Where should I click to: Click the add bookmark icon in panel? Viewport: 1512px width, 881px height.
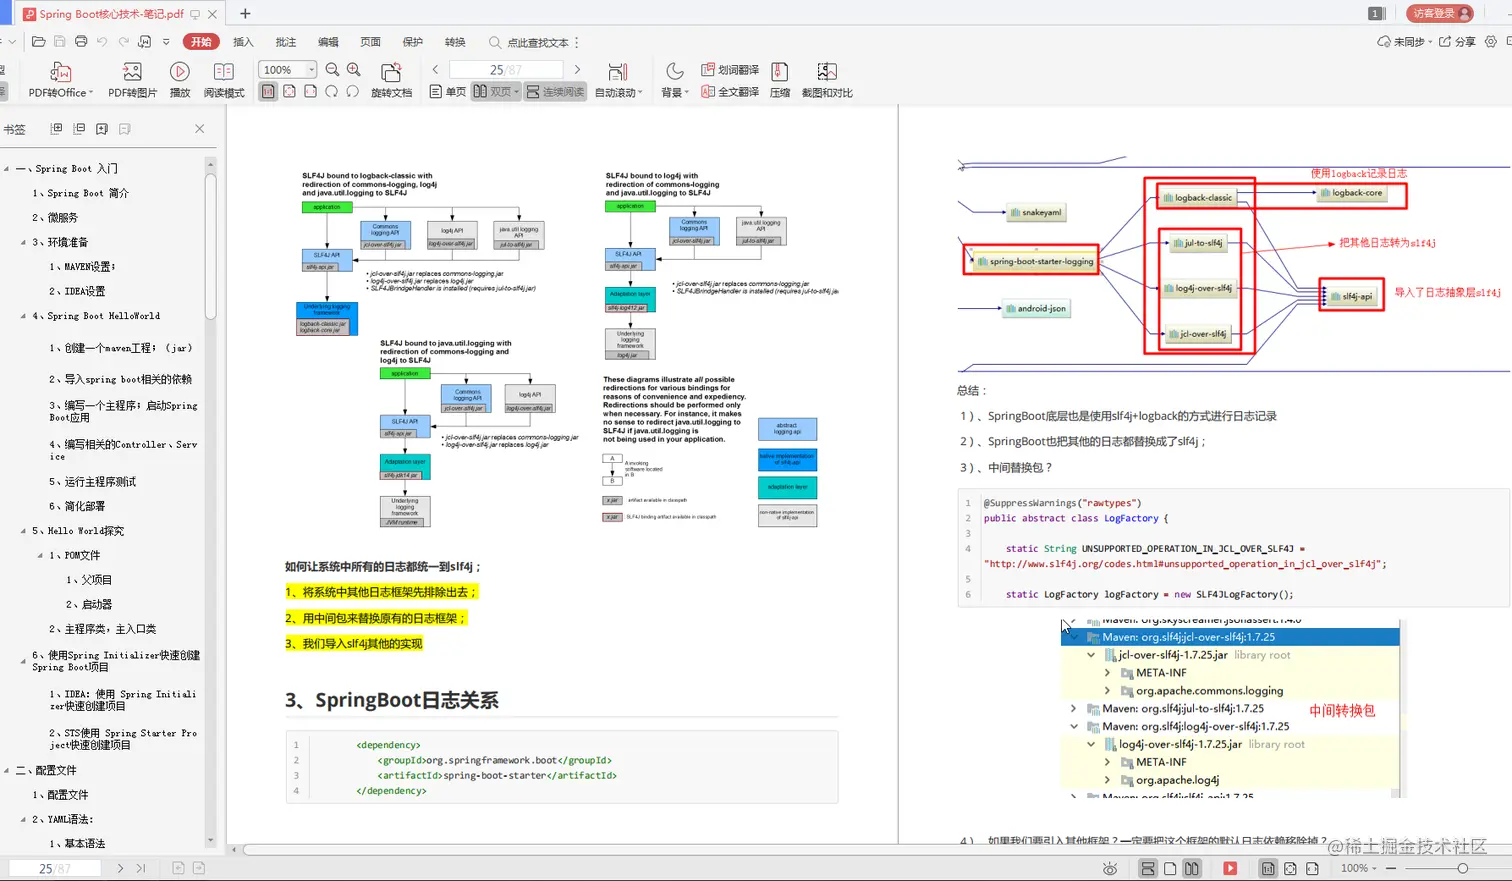pyautogui.click(x=102, y=129)
